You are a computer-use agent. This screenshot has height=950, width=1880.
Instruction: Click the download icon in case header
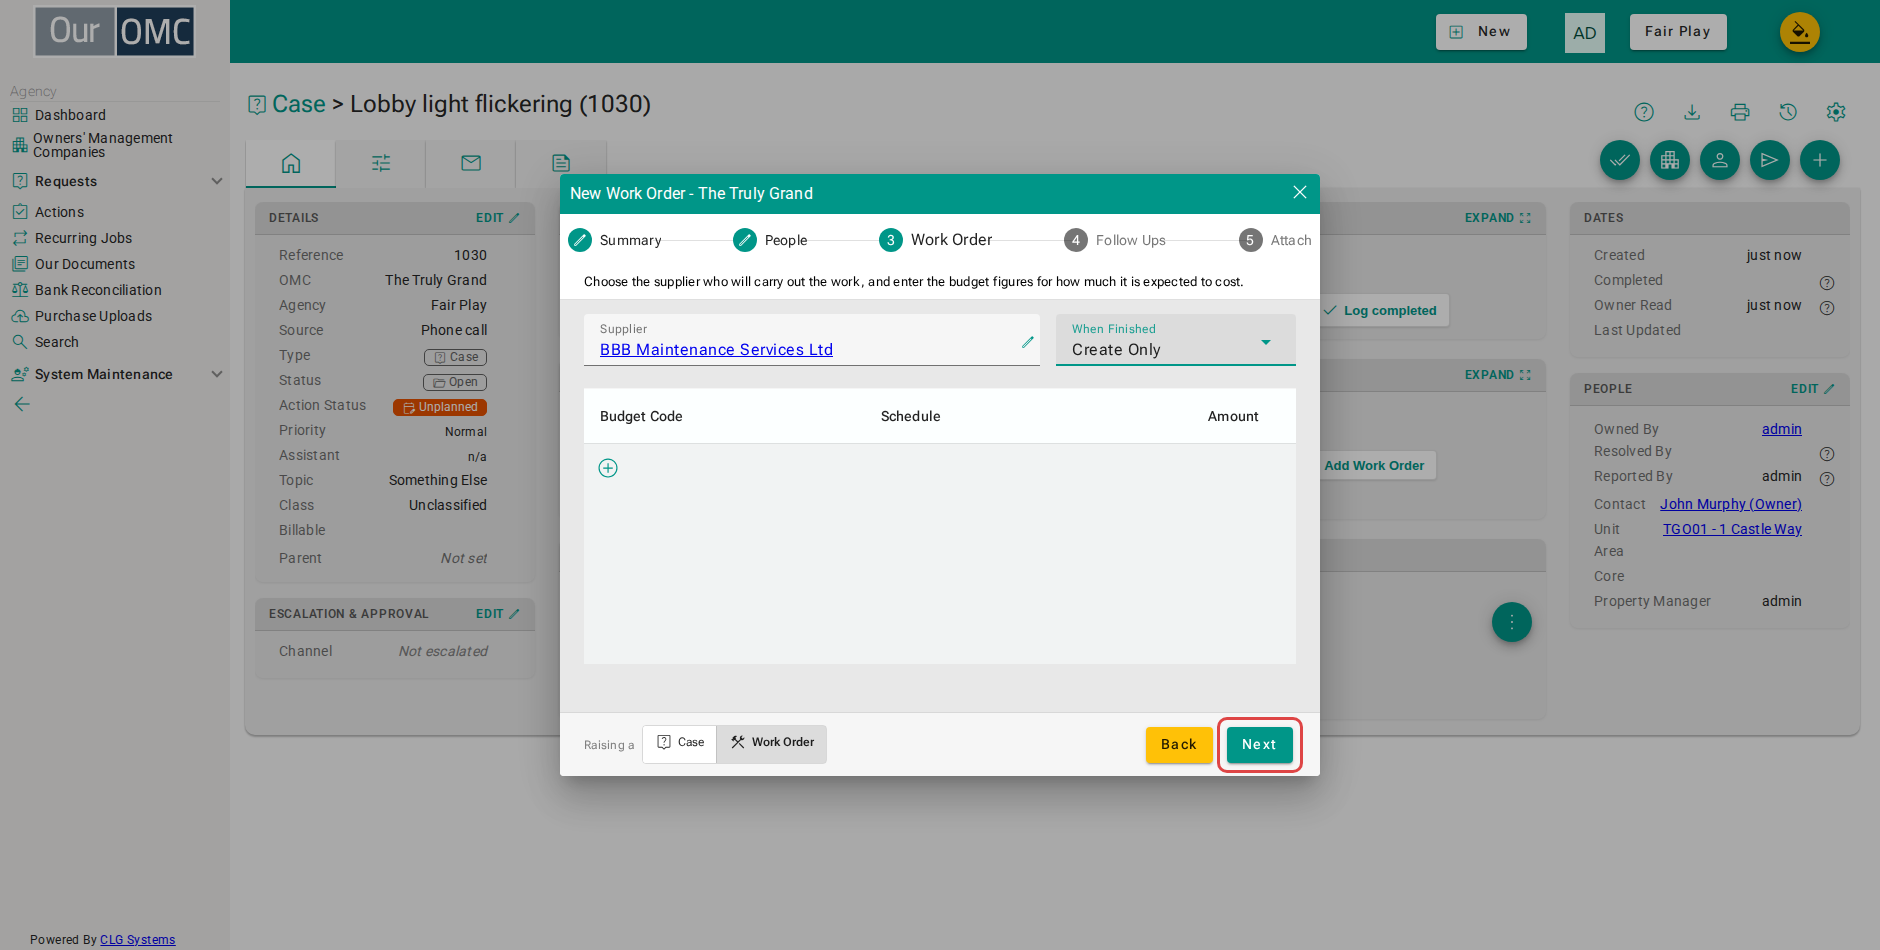[x=1692, y=112]
